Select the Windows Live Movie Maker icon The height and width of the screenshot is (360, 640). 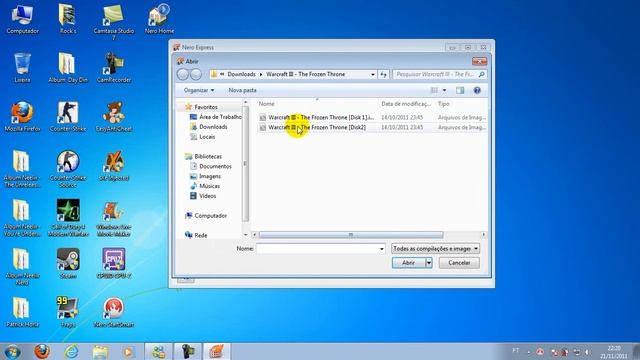click(x=113, y=218)
